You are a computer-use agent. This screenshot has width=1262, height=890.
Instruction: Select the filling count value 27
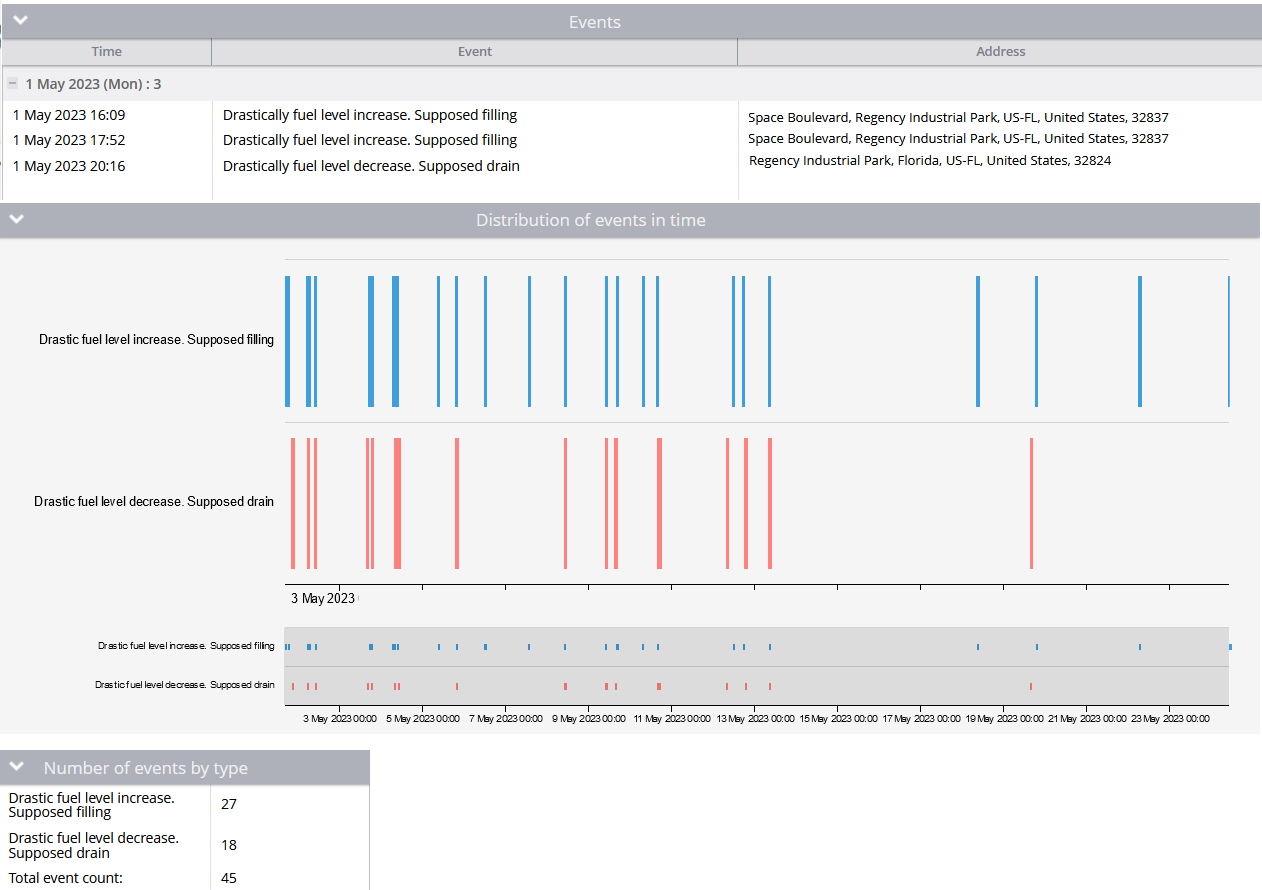pyautogui.click(x=229, y=804)
